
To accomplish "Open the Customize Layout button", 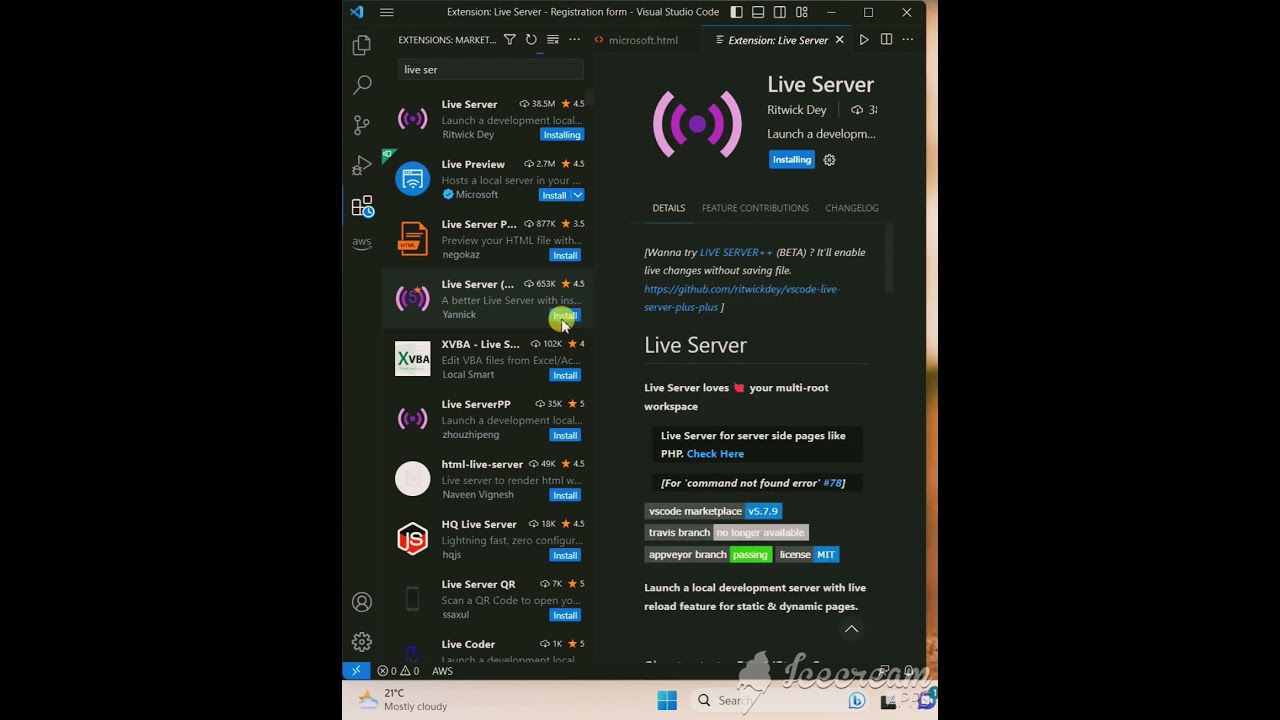I will point(800,12).
